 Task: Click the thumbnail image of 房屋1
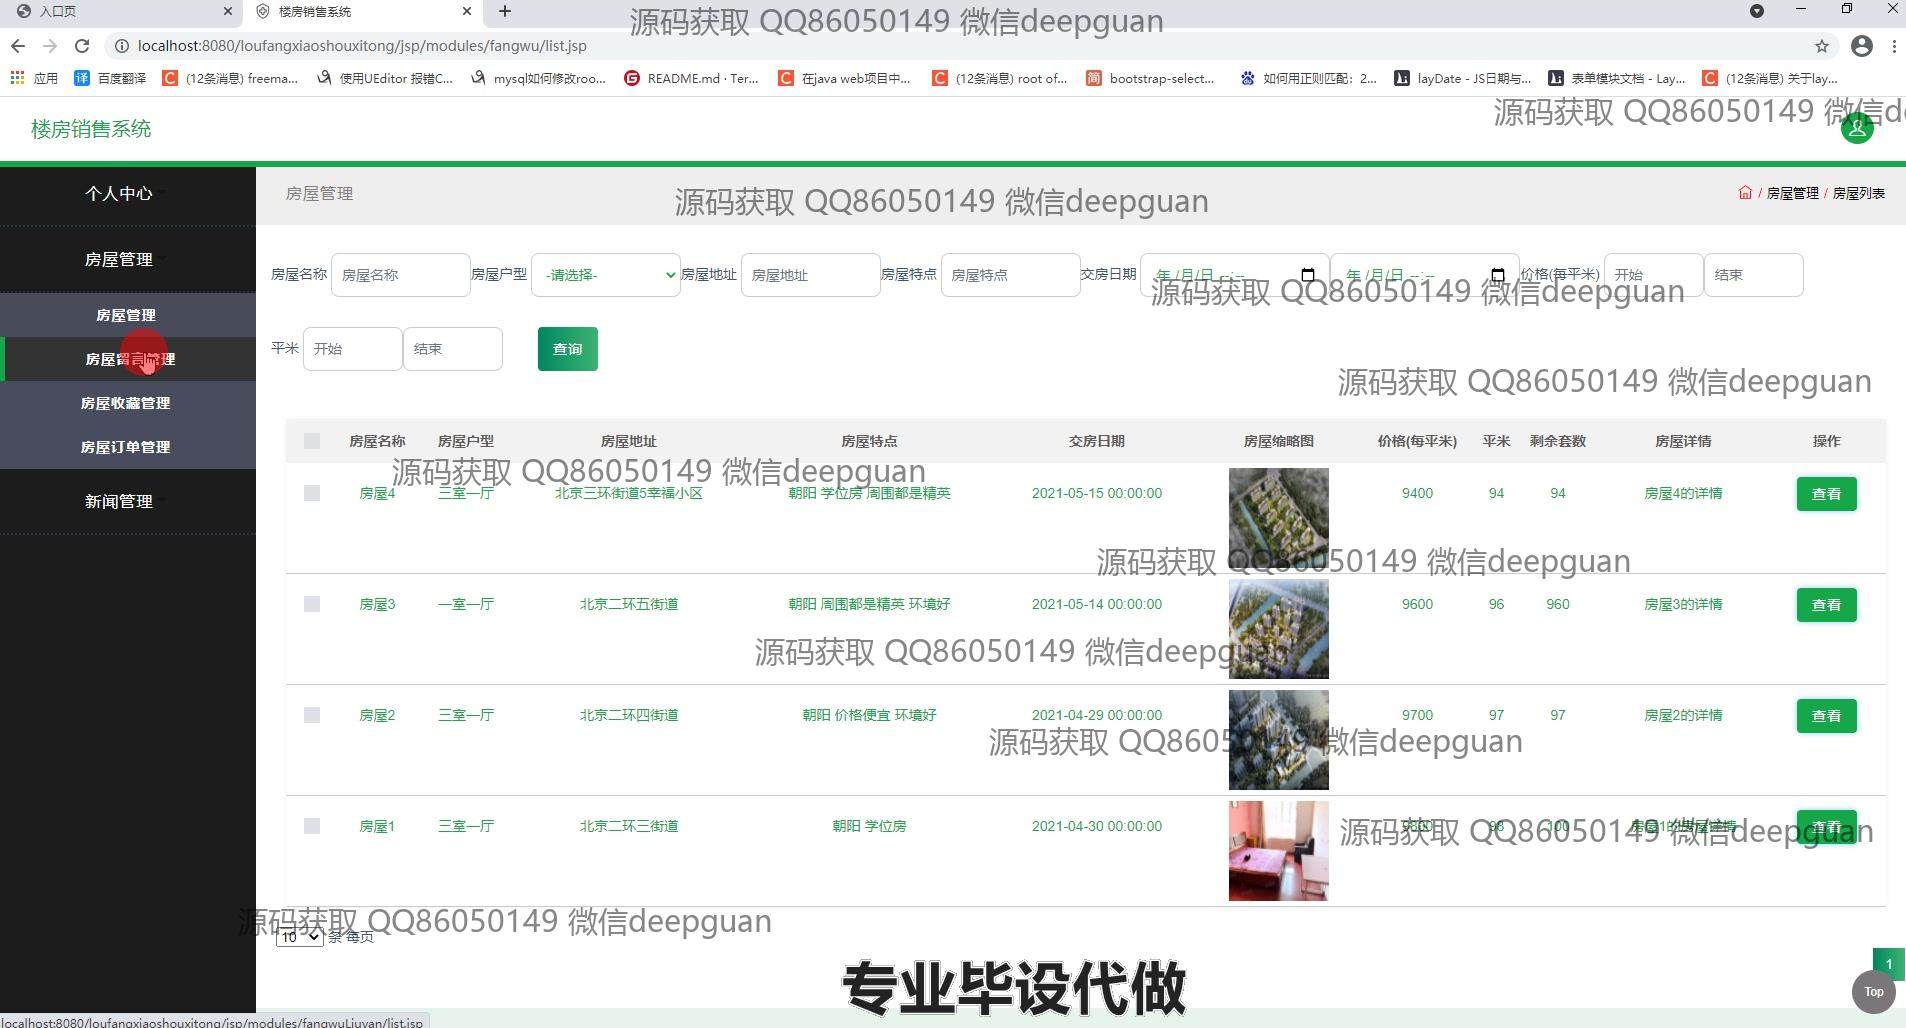point(1278,851)
